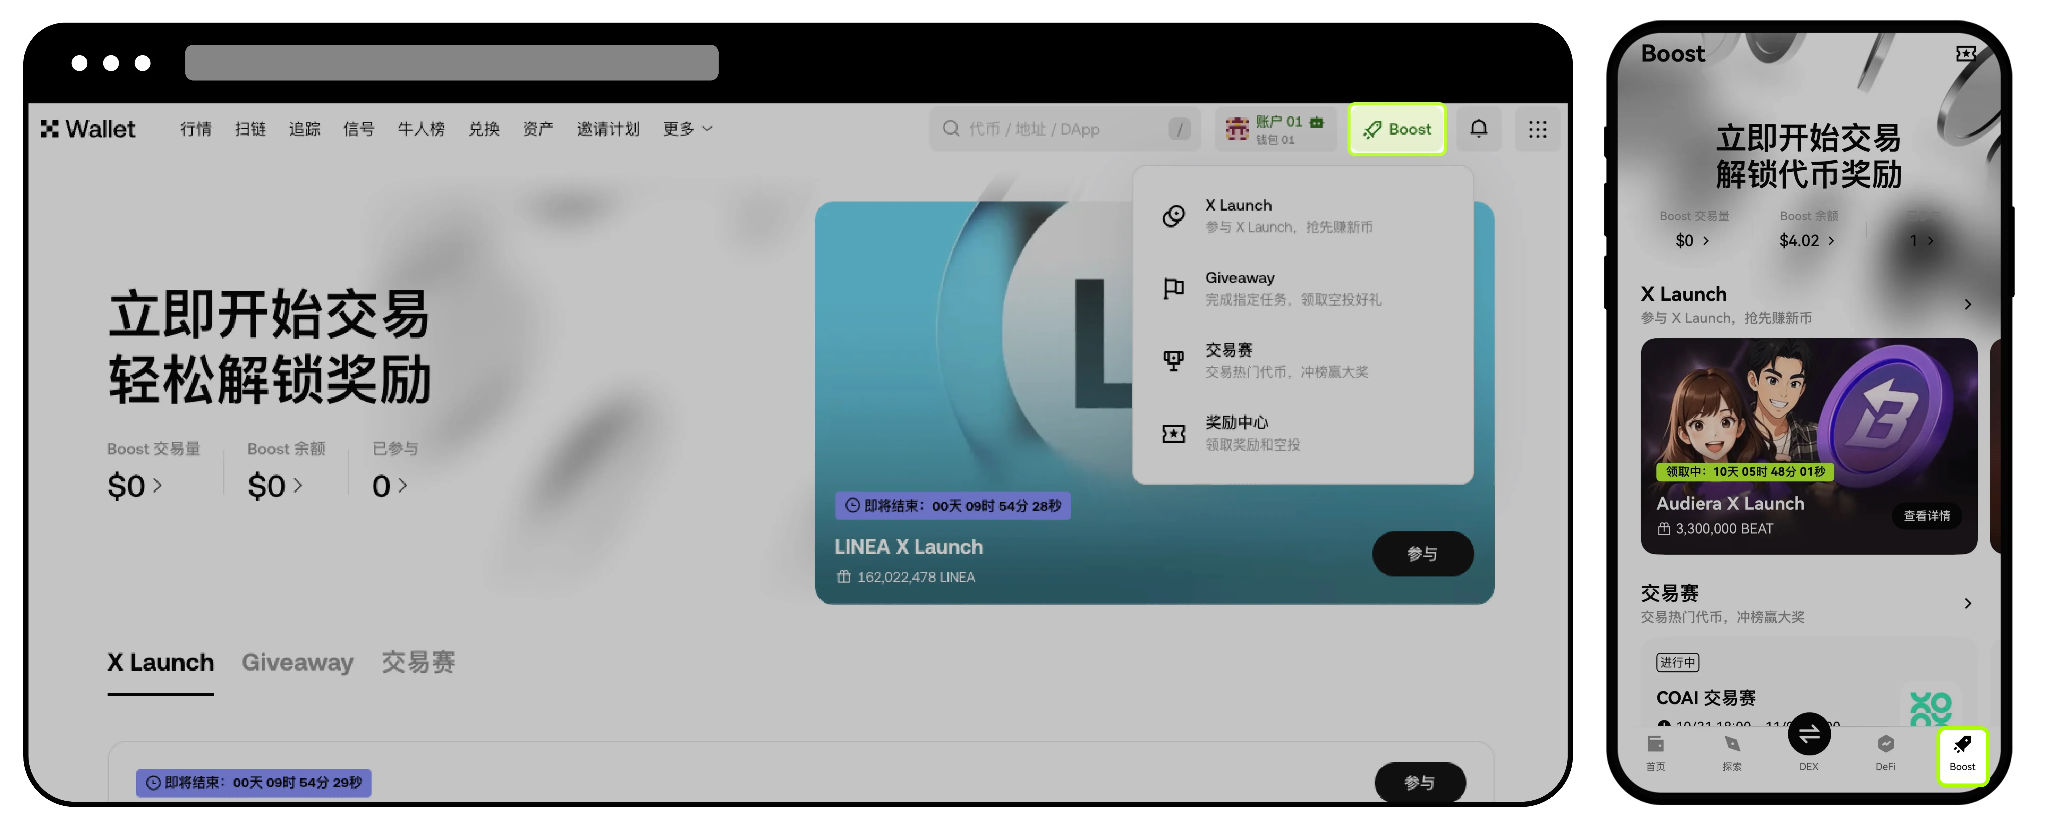Click the Boost button in the top bar
Screen dimensions: 2048x827
tap(1397, 129)
